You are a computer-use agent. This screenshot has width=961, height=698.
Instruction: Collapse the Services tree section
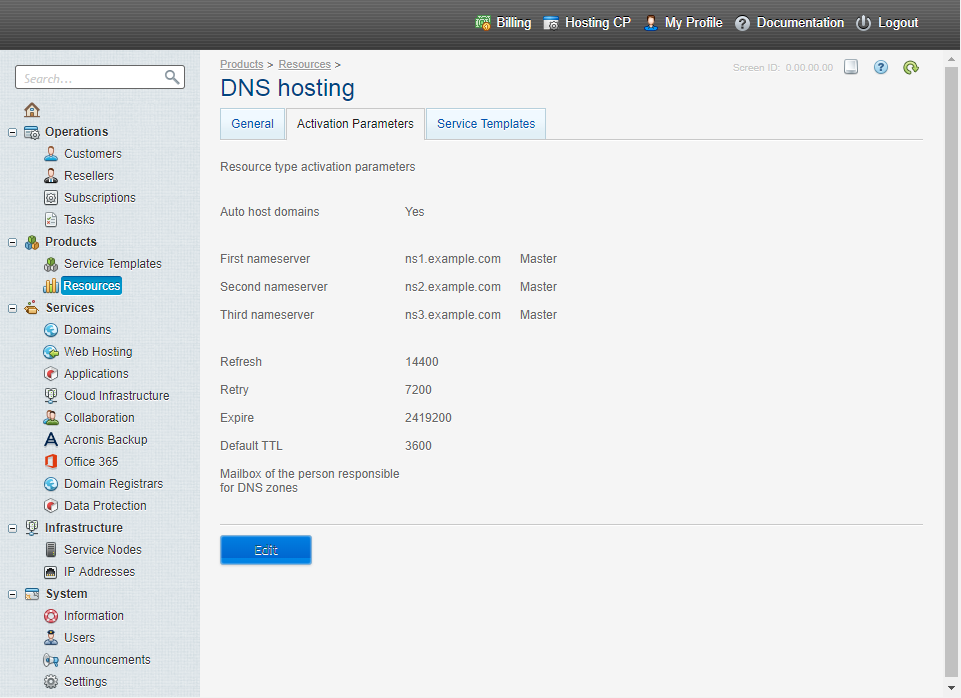pos(12,308)
